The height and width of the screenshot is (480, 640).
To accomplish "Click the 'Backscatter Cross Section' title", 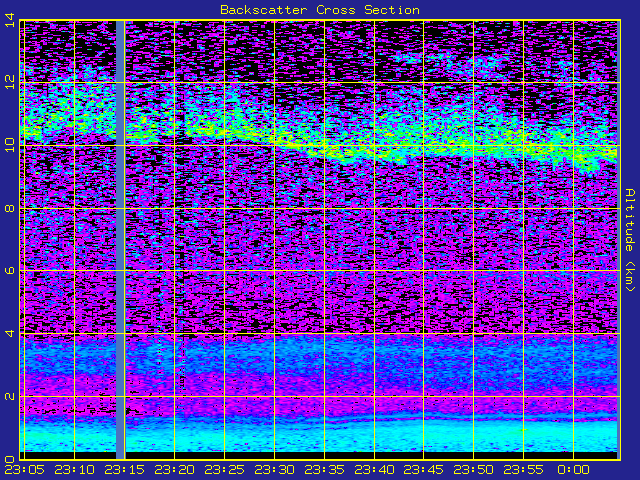I will coord(320,10).
